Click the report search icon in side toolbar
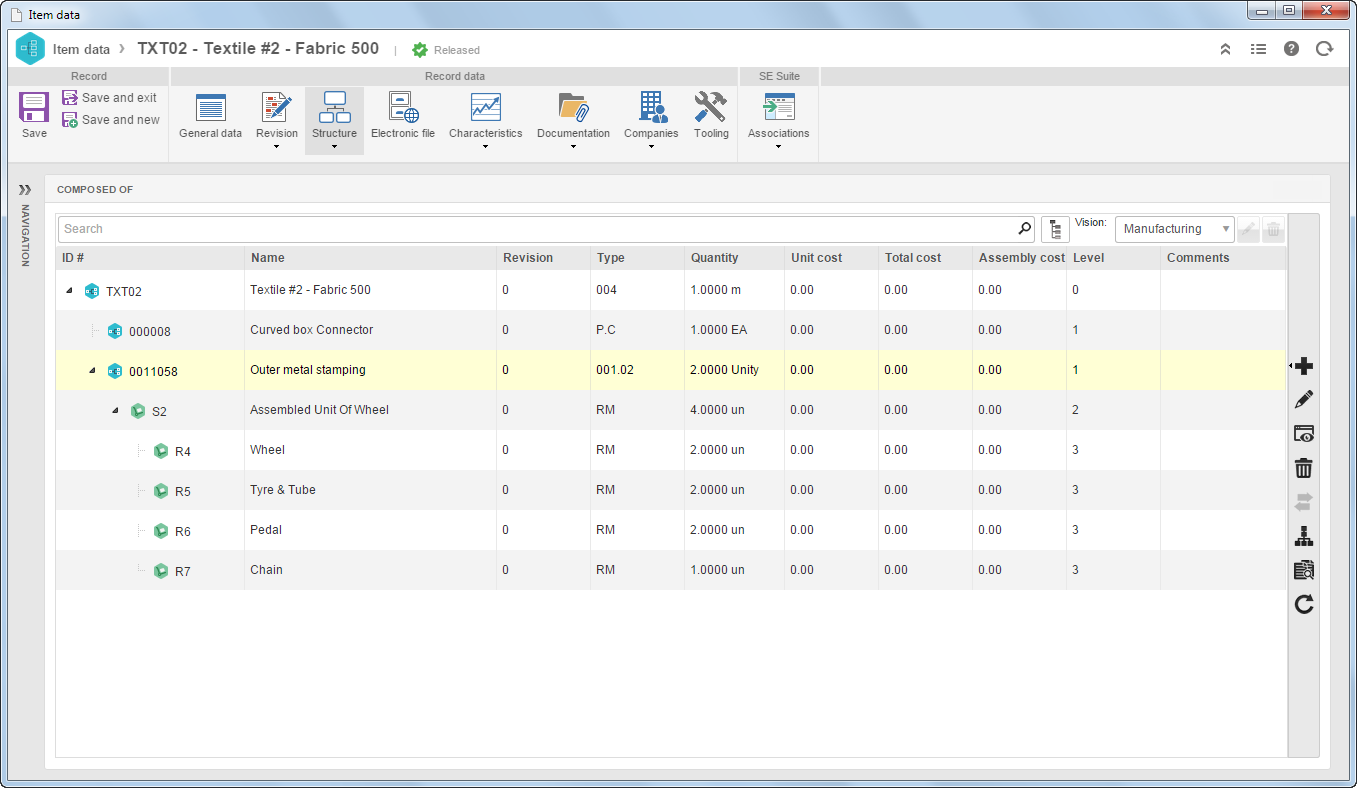This screenshot has height=788, width=1357. [1303, 571]
